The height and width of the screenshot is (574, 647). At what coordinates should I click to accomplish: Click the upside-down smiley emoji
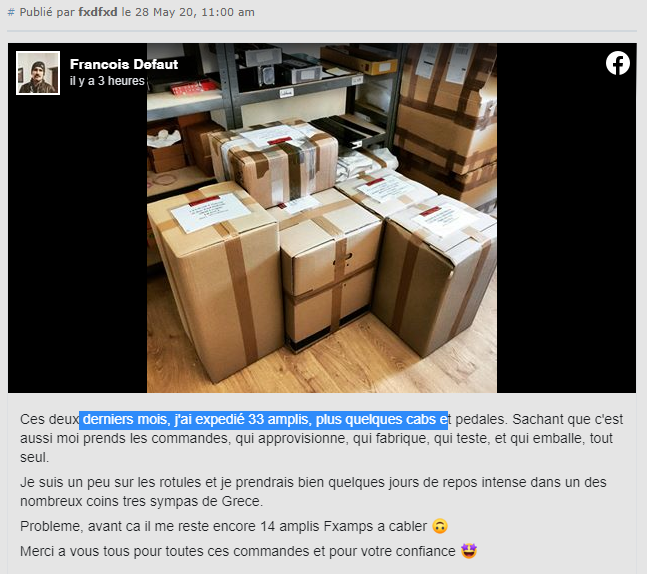tap(439, 527)
